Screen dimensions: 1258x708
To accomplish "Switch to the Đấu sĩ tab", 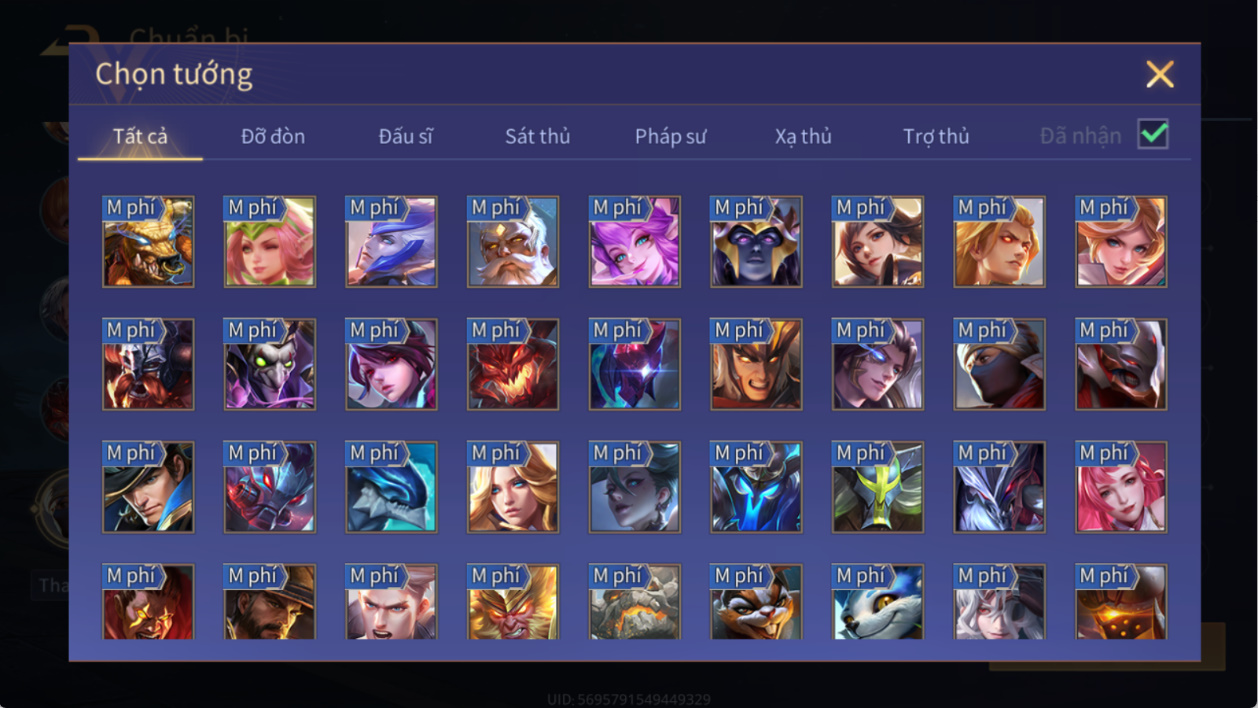I will pyautogui.click(x=405, y=136).
